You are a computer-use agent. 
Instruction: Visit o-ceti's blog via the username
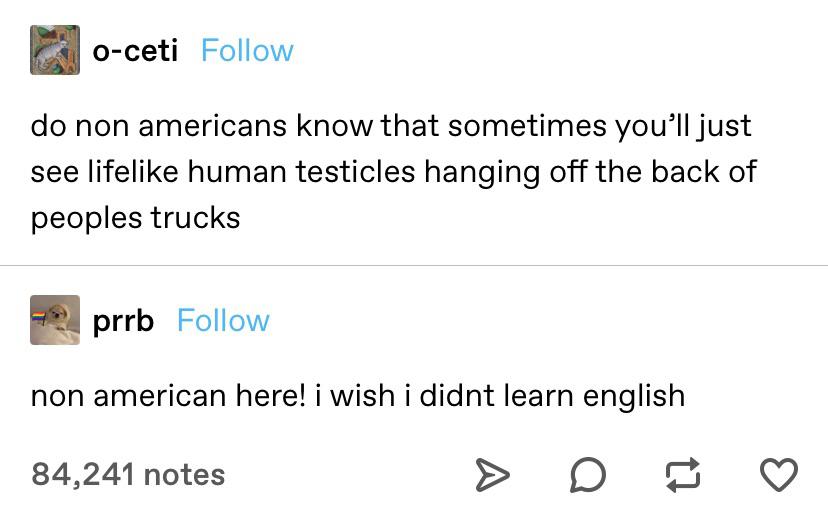coord(135,50)
